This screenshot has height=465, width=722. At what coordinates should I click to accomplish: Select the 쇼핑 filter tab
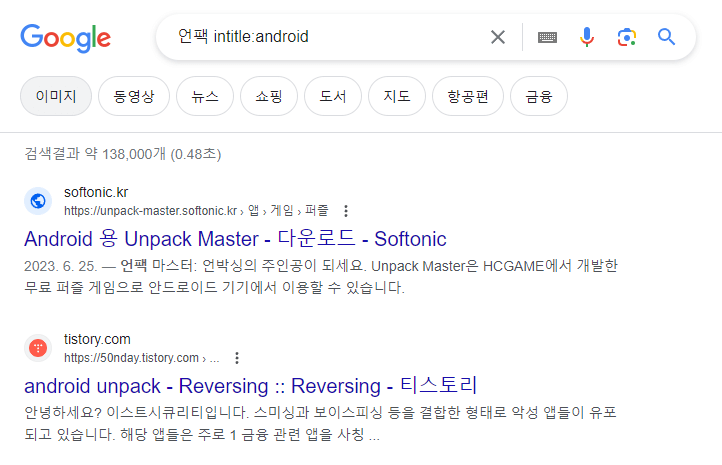point(269,96)
